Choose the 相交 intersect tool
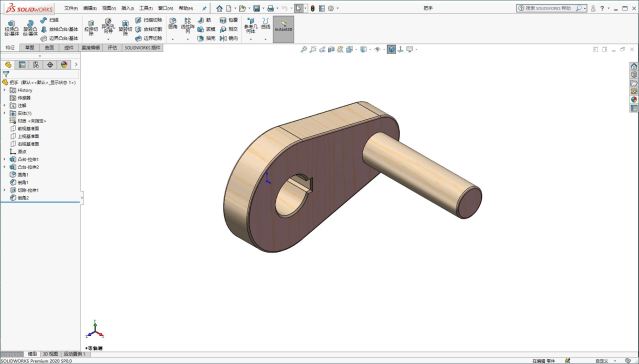Image resolution: width=639 pixels, height=364 pixels. coord(229,29)
